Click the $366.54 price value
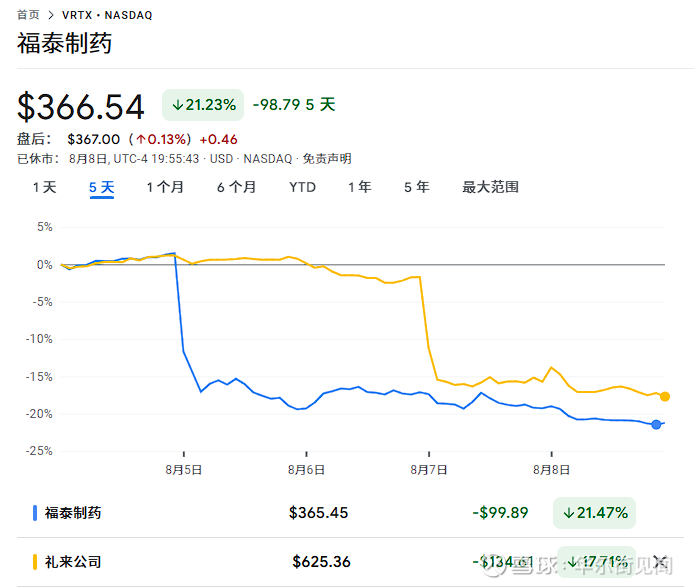This screenshot has width=694, height=587. (x=81, y=107)
